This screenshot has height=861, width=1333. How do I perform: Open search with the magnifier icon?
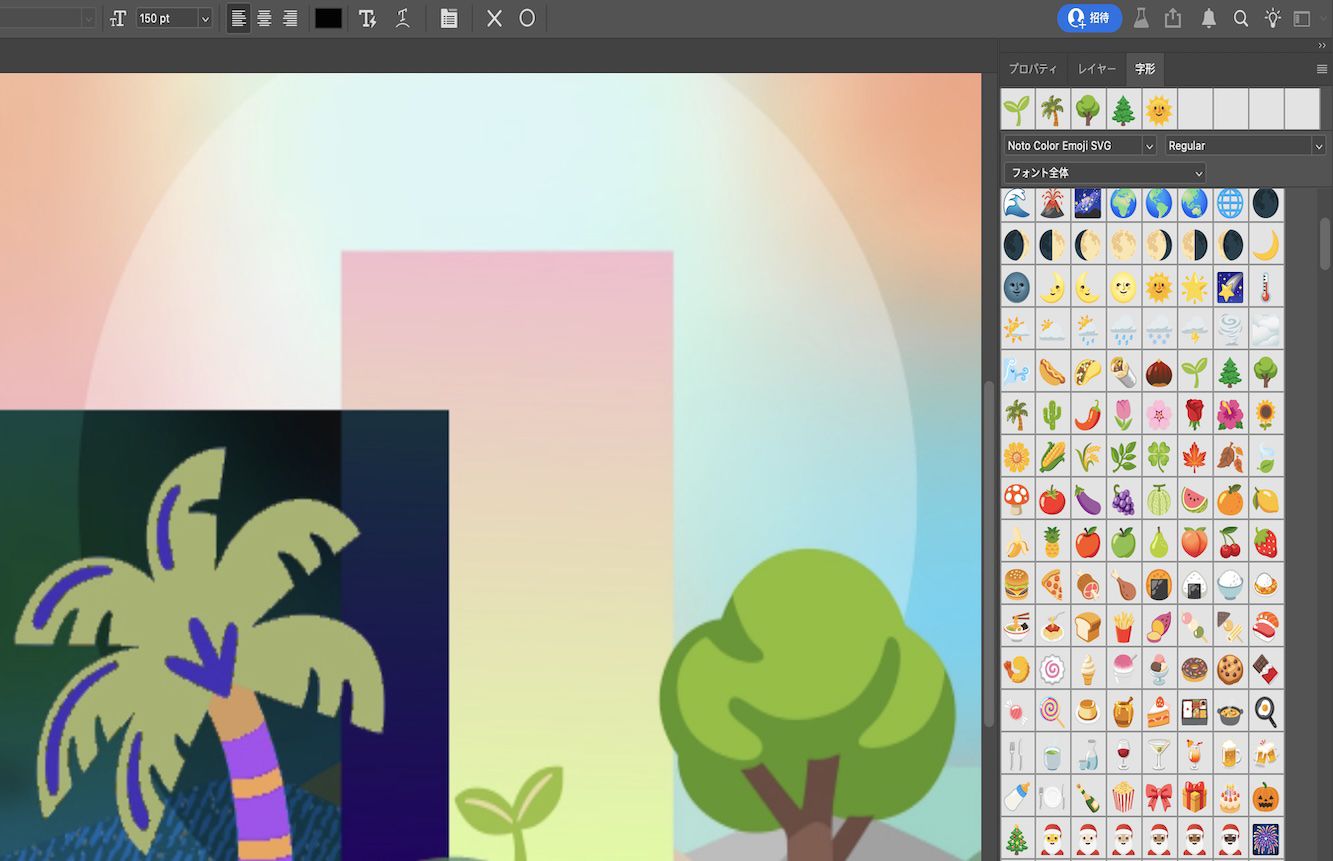[x=1241, y=18]
